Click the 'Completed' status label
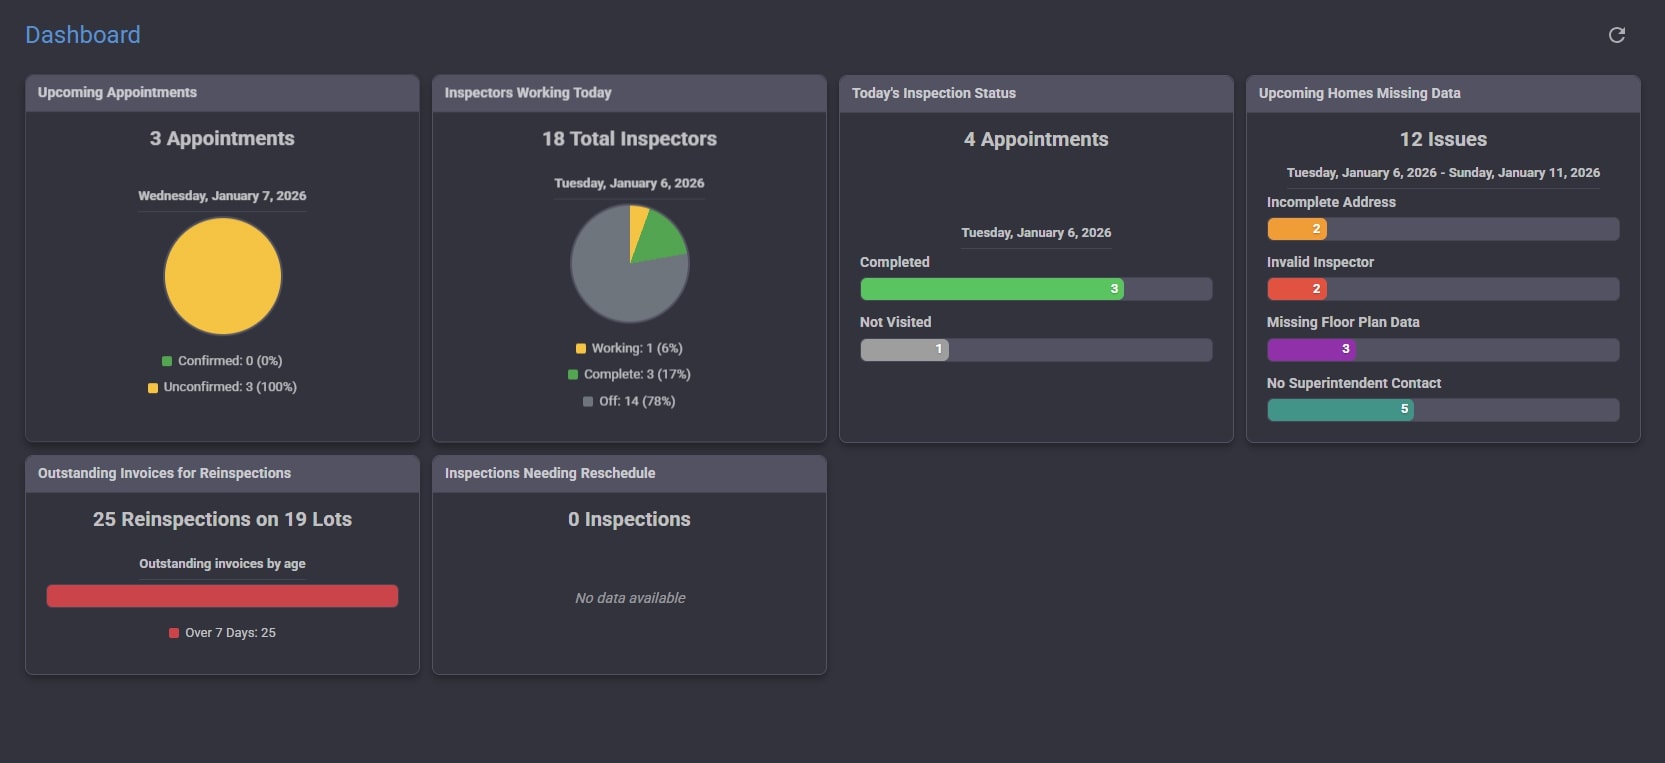This screenshot has height=763, width=1665. [x=895, y=262]
